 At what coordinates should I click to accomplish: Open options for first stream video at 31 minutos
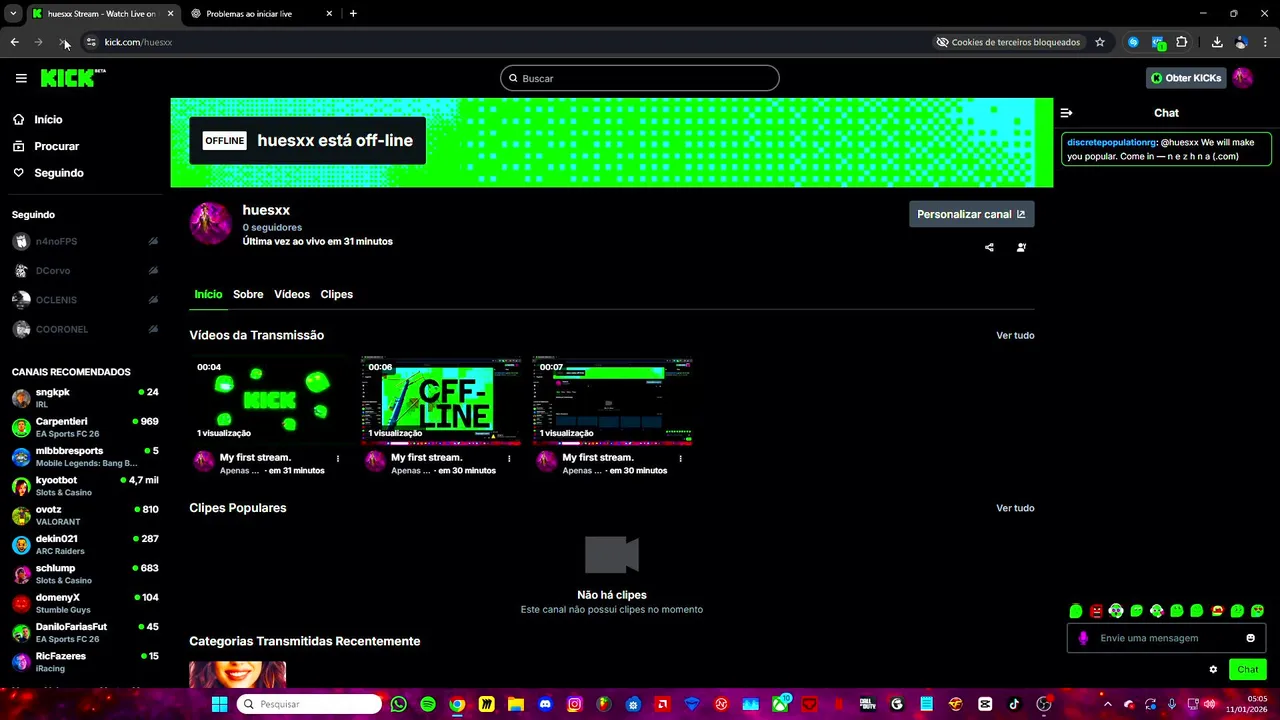[x=338, y=458]
